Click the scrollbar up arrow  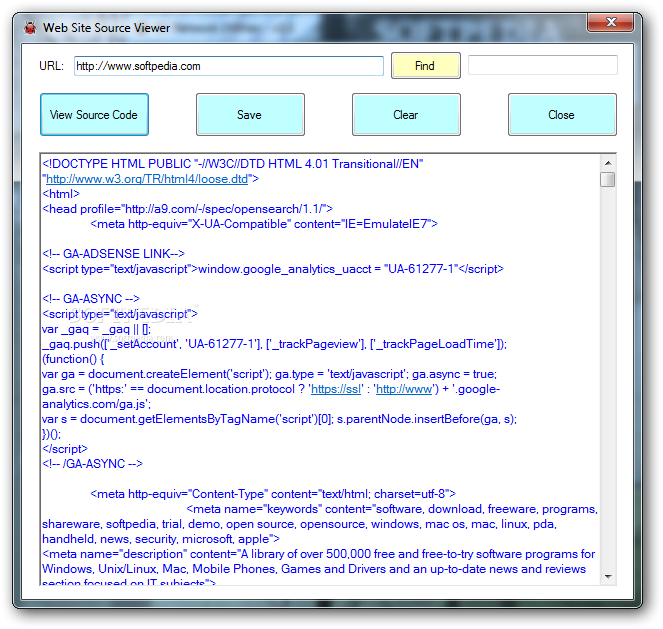pyautogui.click(x=608, y=163)
